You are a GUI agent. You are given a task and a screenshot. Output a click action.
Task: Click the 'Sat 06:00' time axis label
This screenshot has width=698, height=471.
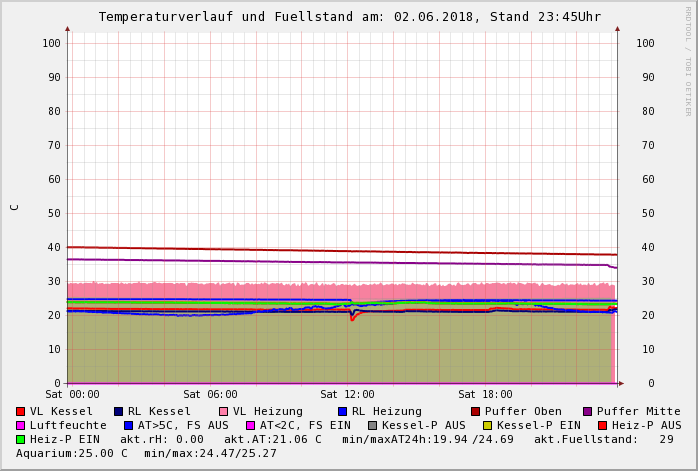(x=210, y=394)
